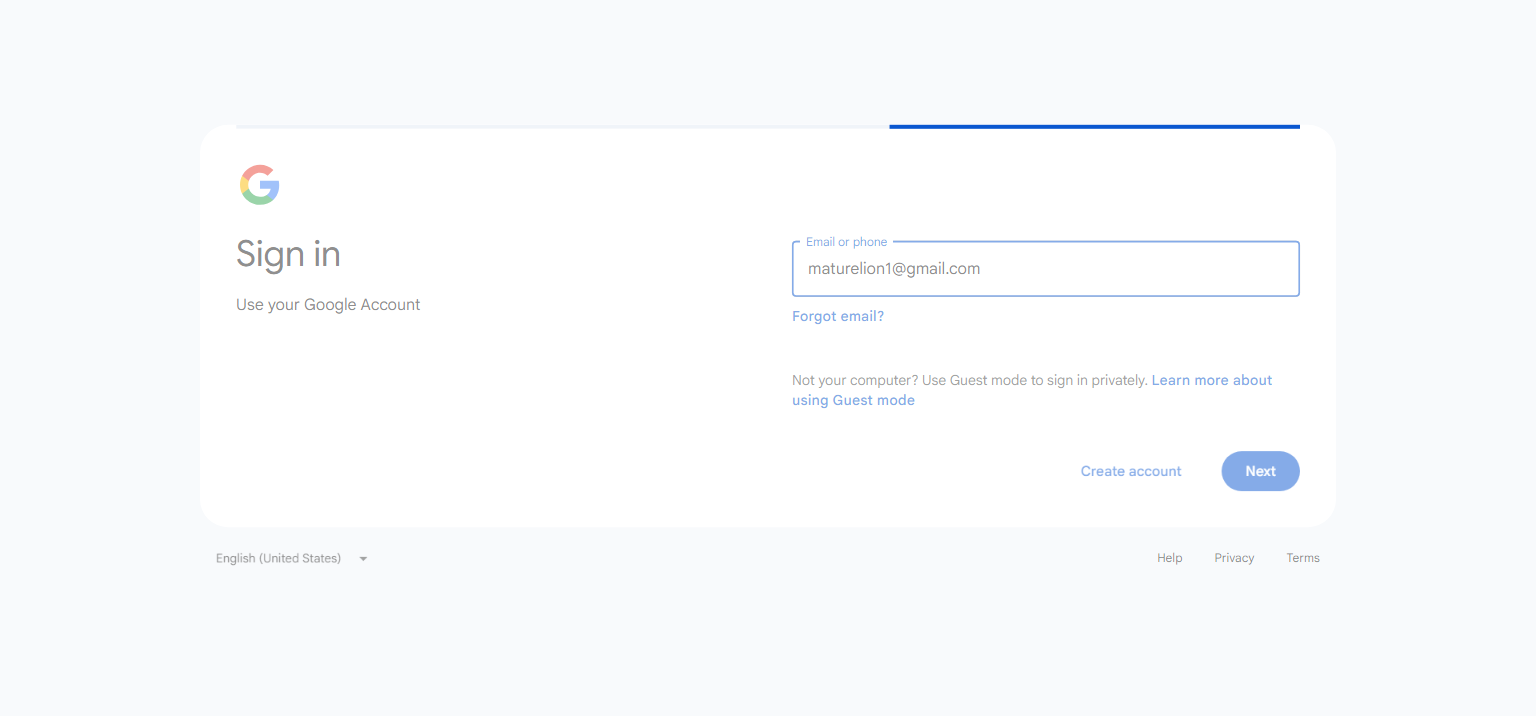Click the Forgot email? link

[838, 316]
